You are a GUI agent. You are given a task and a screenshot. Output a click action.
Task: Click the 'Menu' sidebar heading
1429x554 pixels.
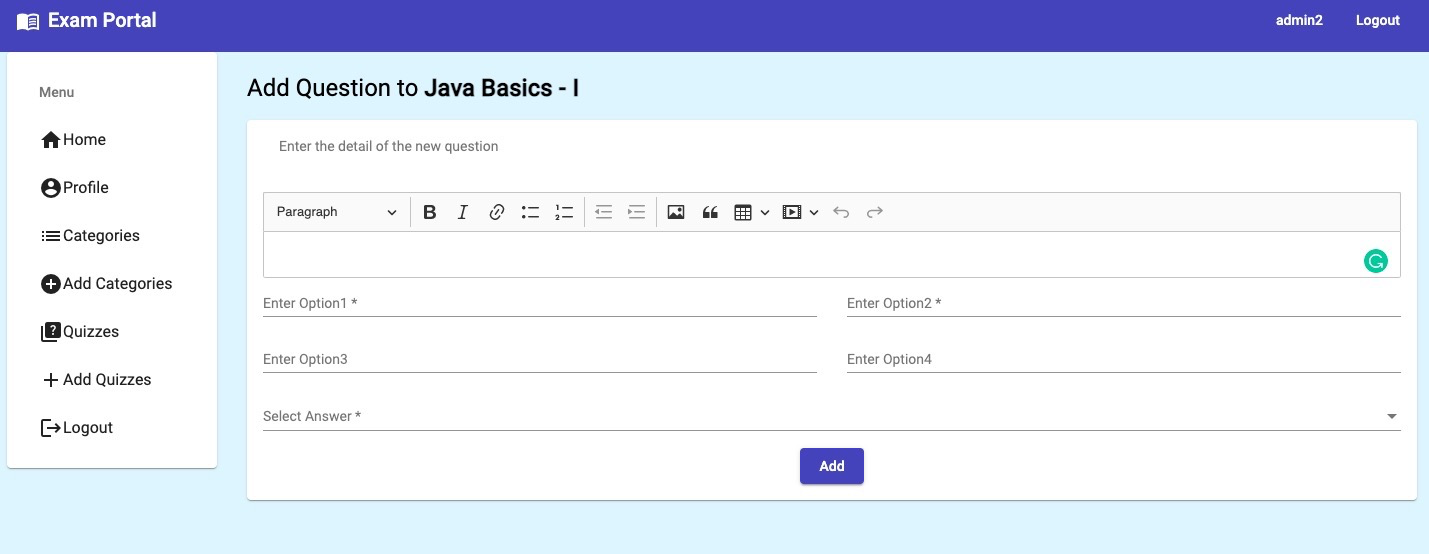click(57, 92)
